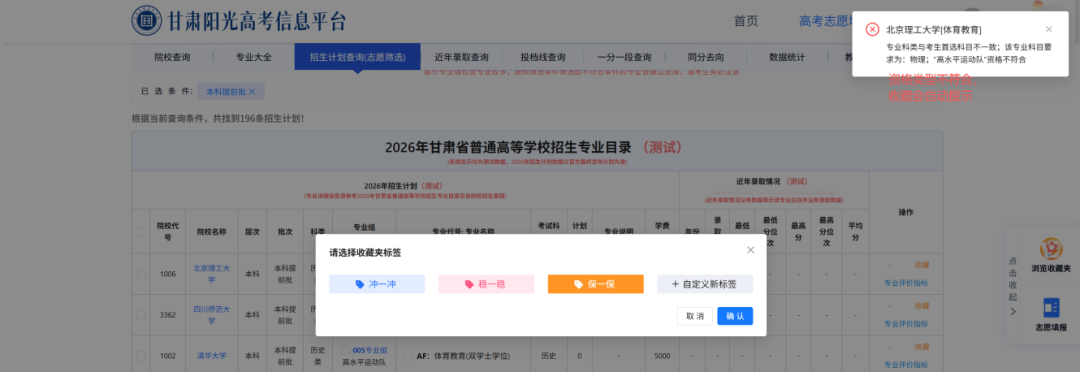Open 专业评价指标 for 四川师范大学 row
Viewport: 1080px width, 372px height.
(906, 323)
